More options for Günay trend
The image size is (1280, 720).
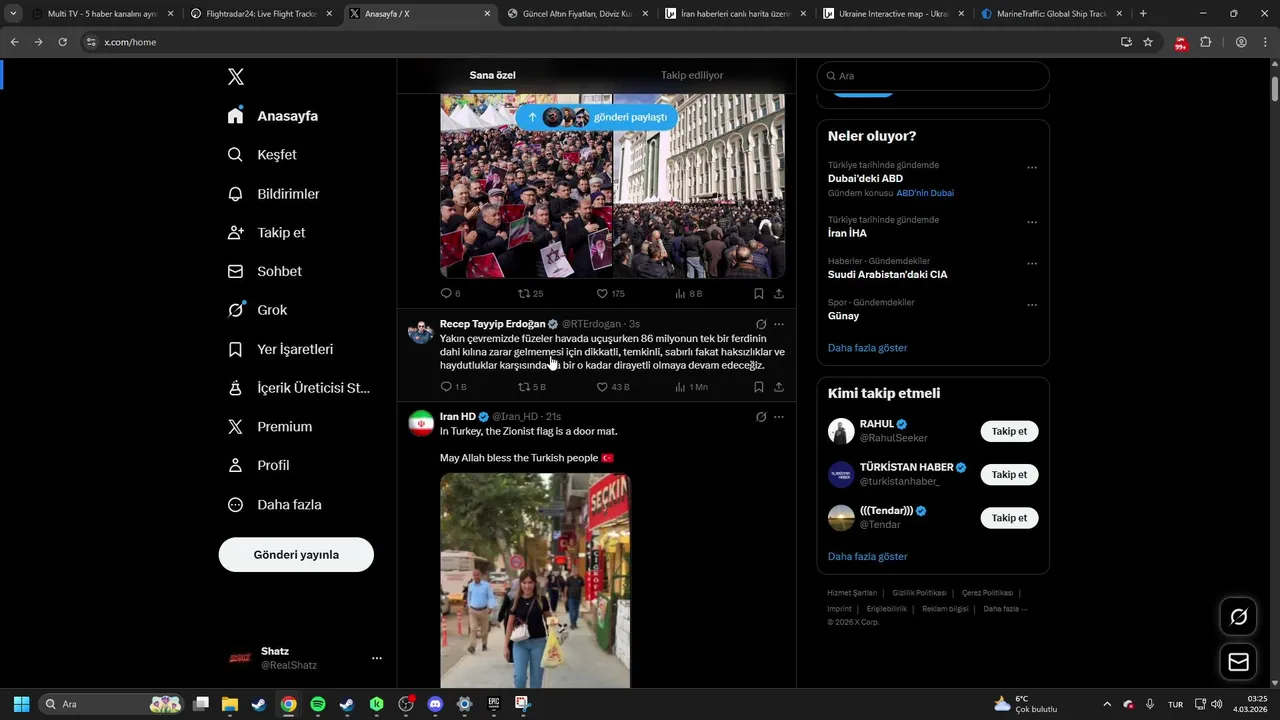[x=1032, y=305]
